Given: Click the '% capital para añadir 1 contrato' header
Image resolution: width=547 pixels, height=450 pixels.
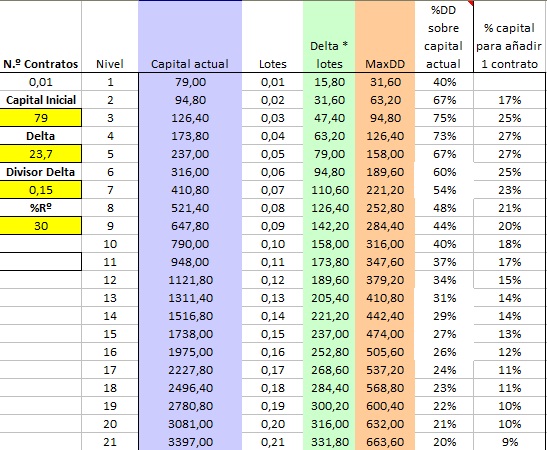Looking at the screenshot, I should tap(509, 36).
